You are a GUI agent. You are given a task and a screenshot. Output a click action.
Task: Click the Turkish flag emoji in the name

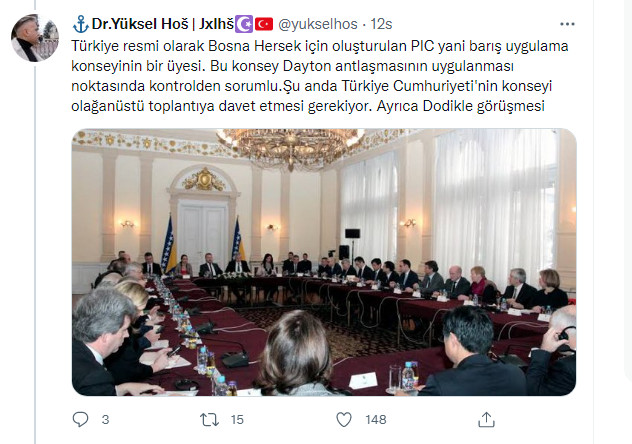click(x=264, y=24)
